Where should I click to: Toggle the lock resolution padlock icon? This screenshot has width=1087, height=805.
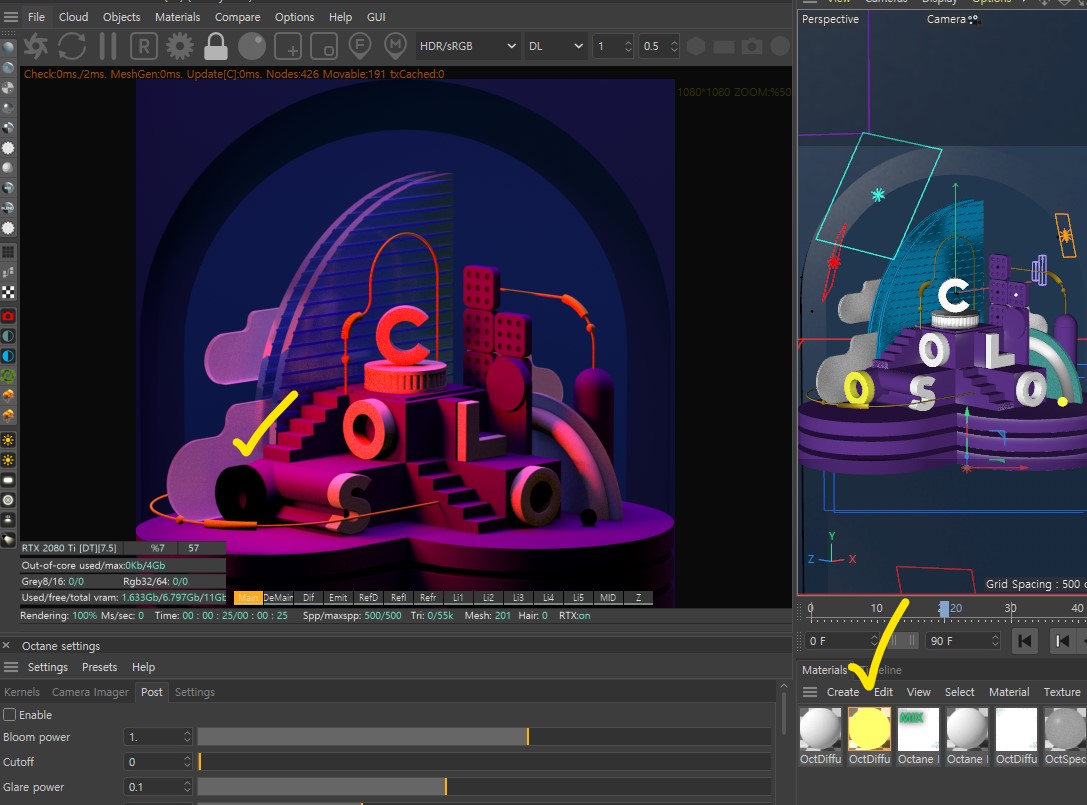tap(216, 46)
